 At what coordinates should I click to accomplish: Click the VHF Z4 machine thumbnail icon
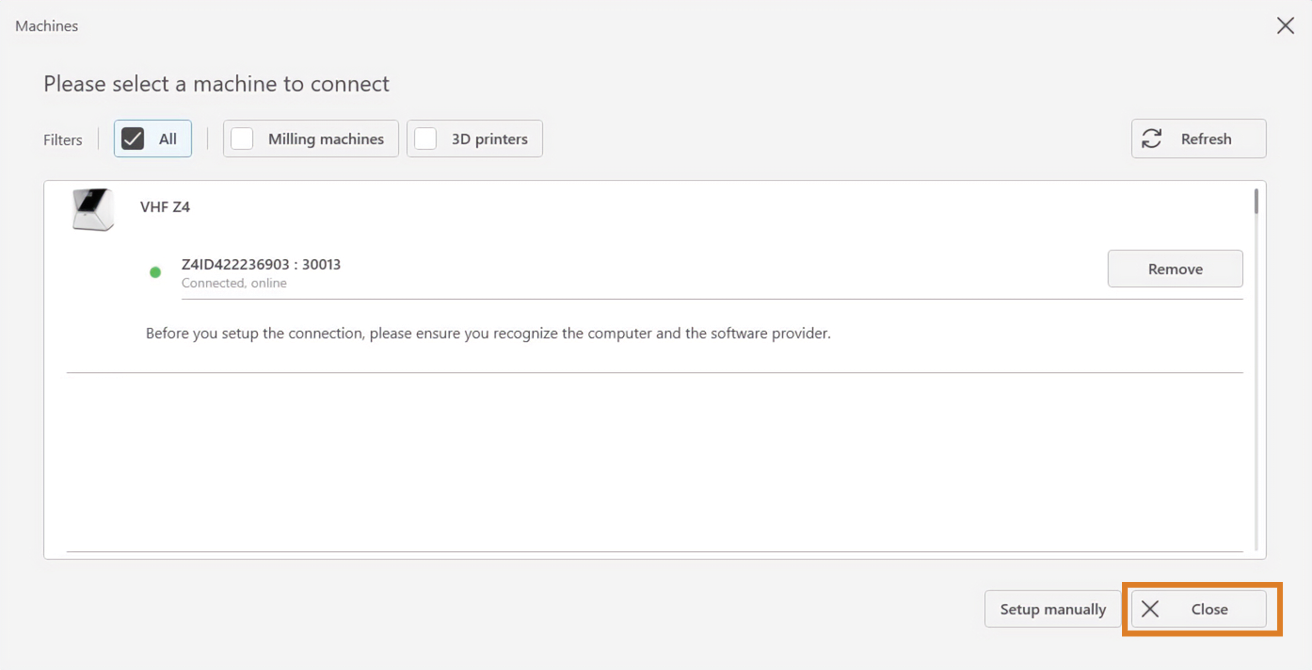93,209
